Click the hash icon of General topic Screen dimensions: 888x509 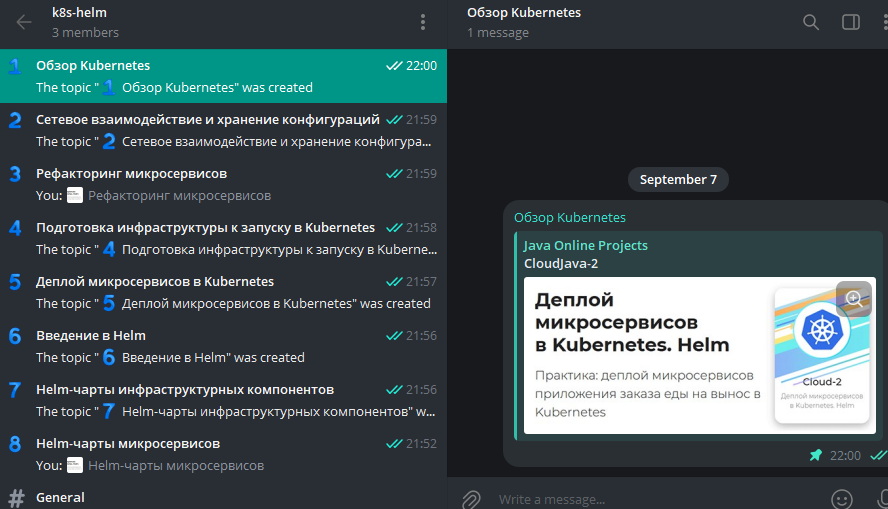(x=16, y=498)
